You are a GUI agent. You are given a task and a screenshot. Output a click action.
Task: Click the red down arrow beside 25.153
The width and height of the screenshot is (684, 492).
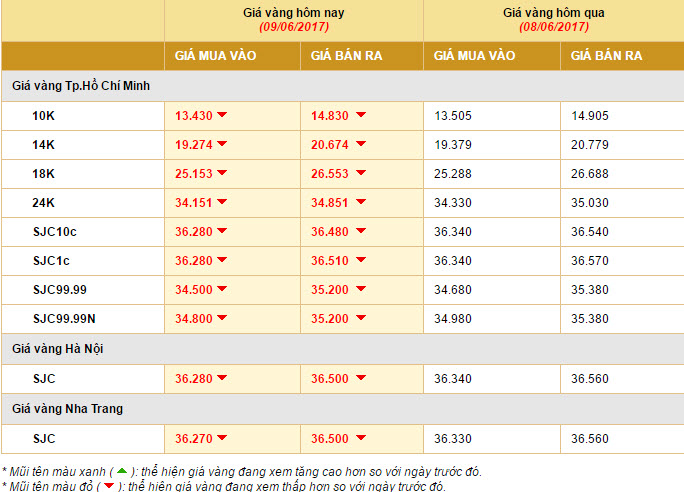click(222, 173)
